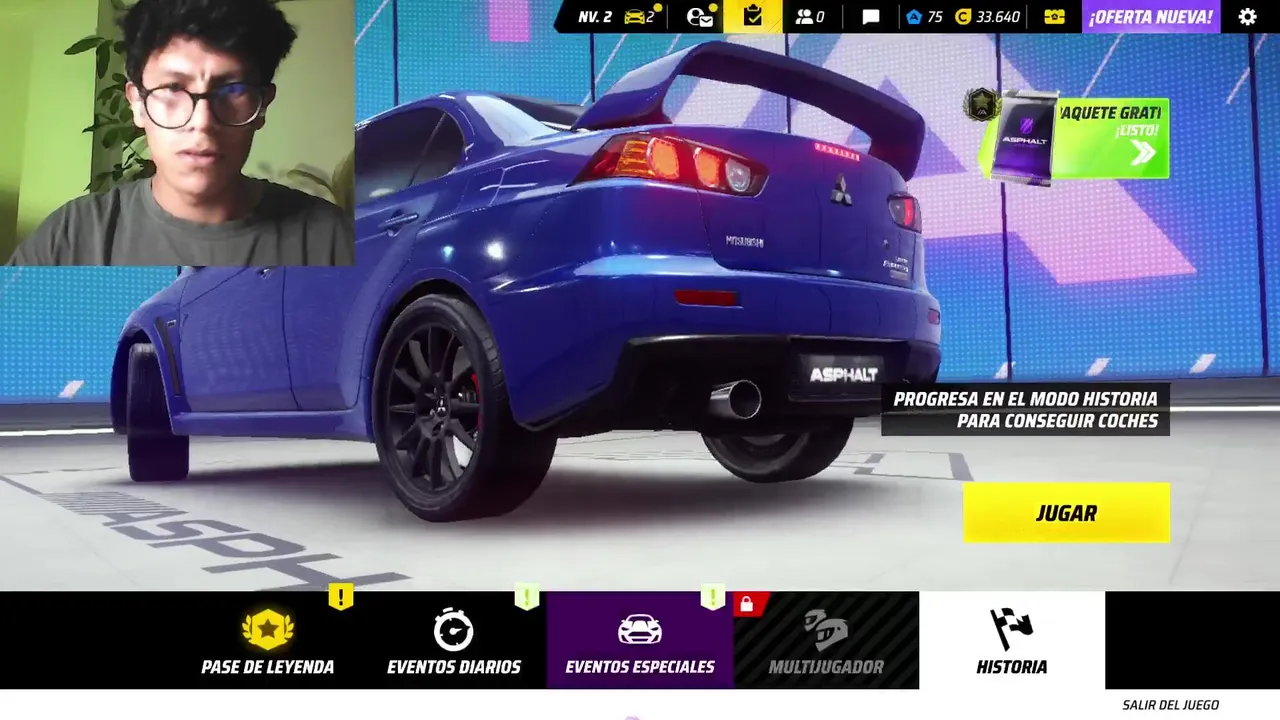This screenshot has width=1280, height=720.
Task: Tap the ¡LISTO! arrows on free pack
Action: [x=1142, y=152]
